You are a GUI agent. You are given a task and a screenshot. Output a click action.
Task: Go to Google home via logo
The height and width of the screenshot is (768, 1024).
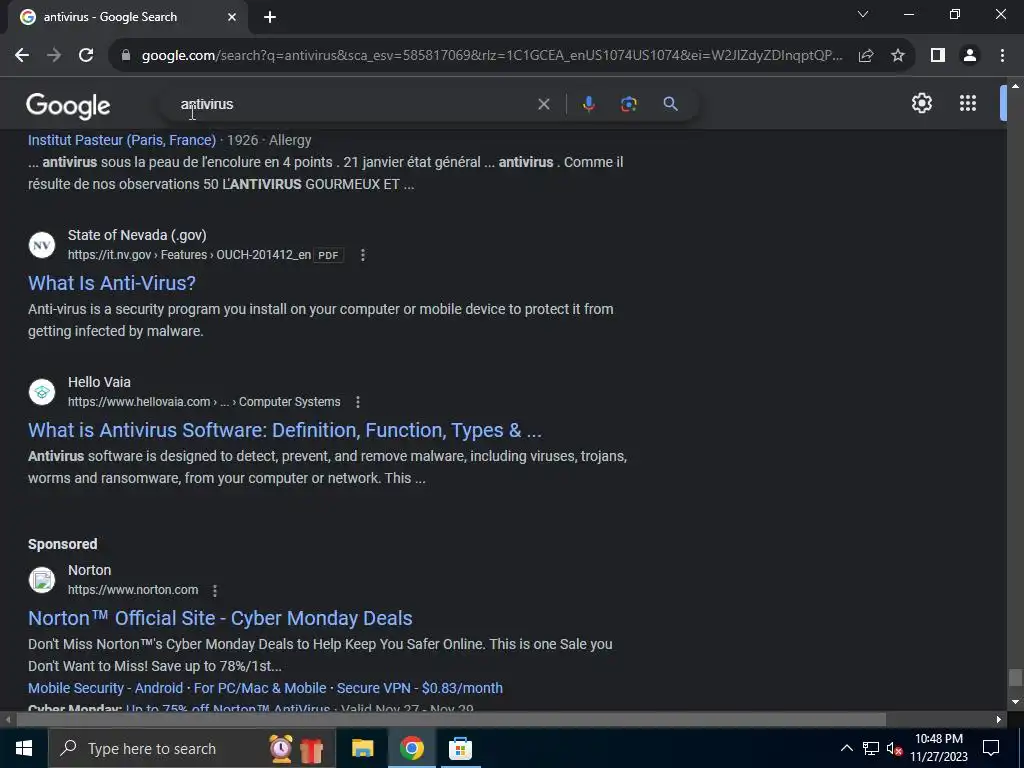click(68, 105)
